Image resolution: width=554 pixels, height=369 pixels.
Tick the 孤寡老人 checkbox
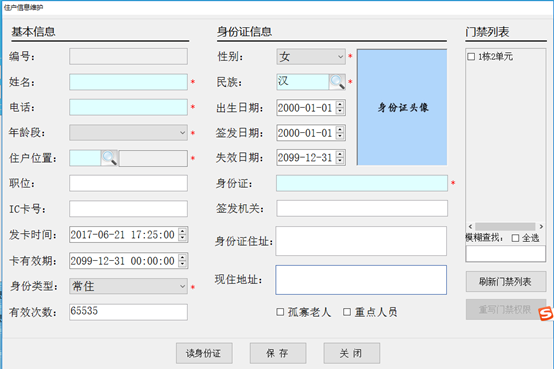tap(280, 312)
